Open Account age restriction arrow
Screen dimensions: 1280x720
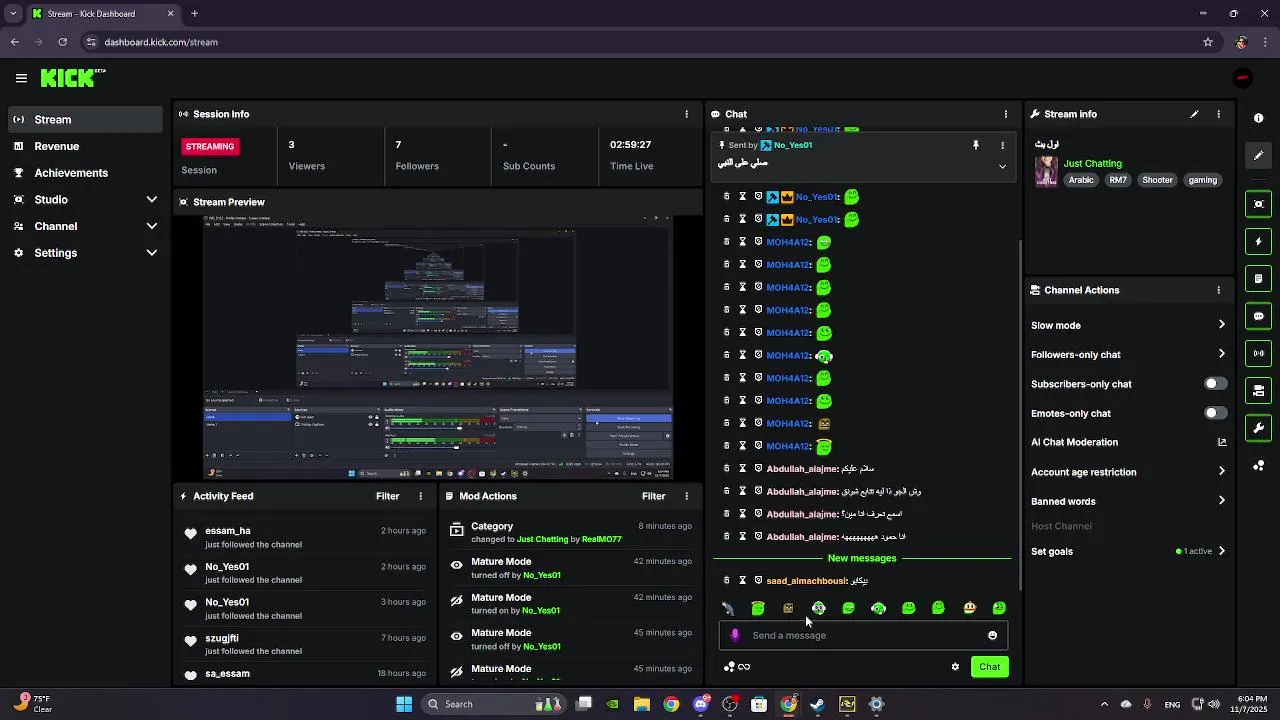pos(1221,472)
